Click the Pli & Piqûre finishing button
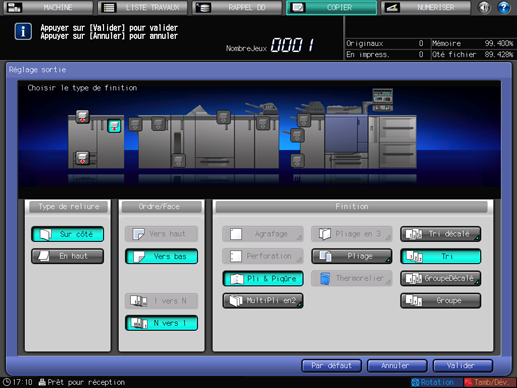Viewport: 517px width, 388px height. pyautogui.click(x=263, y=279)
